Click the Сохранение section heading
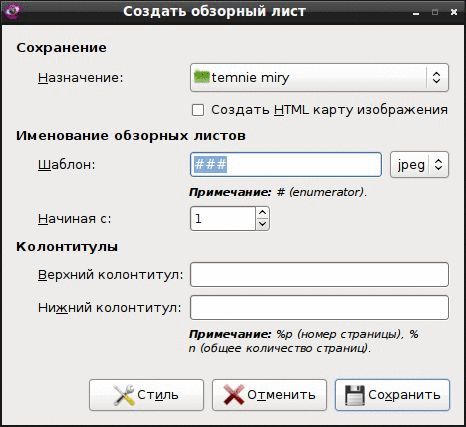 pos(62,48)
